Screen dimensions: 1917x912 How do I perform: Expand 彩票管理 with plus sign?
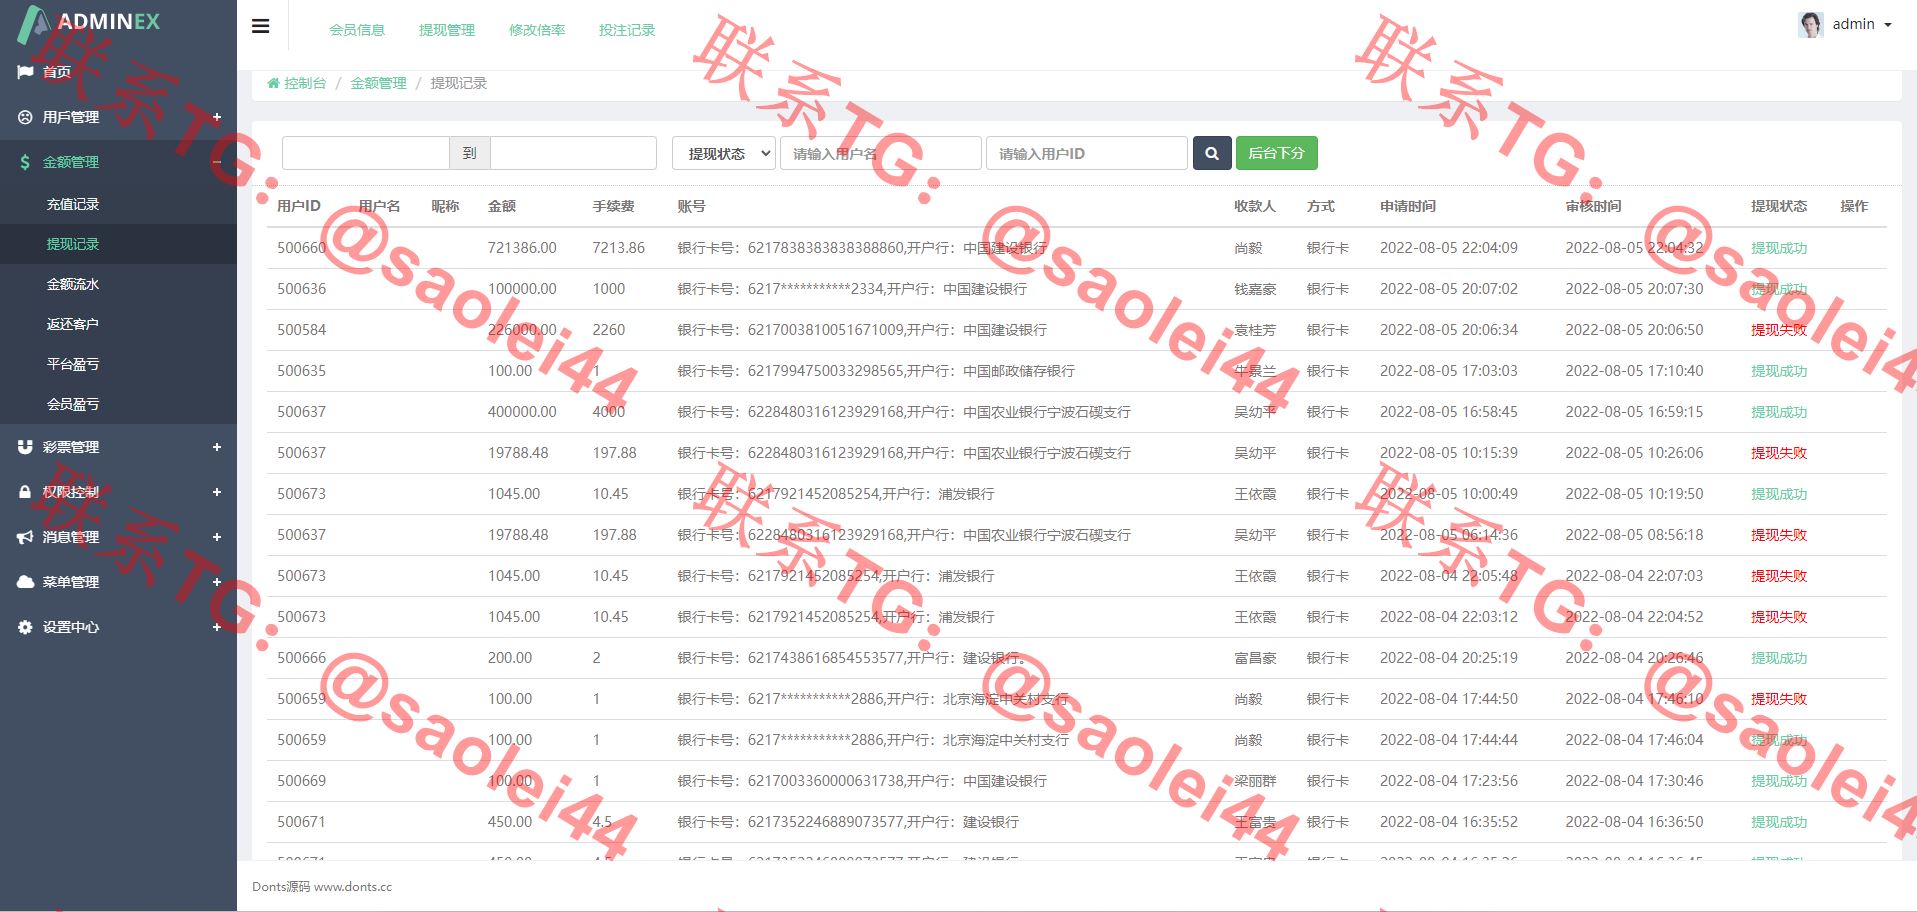point(217,447)
